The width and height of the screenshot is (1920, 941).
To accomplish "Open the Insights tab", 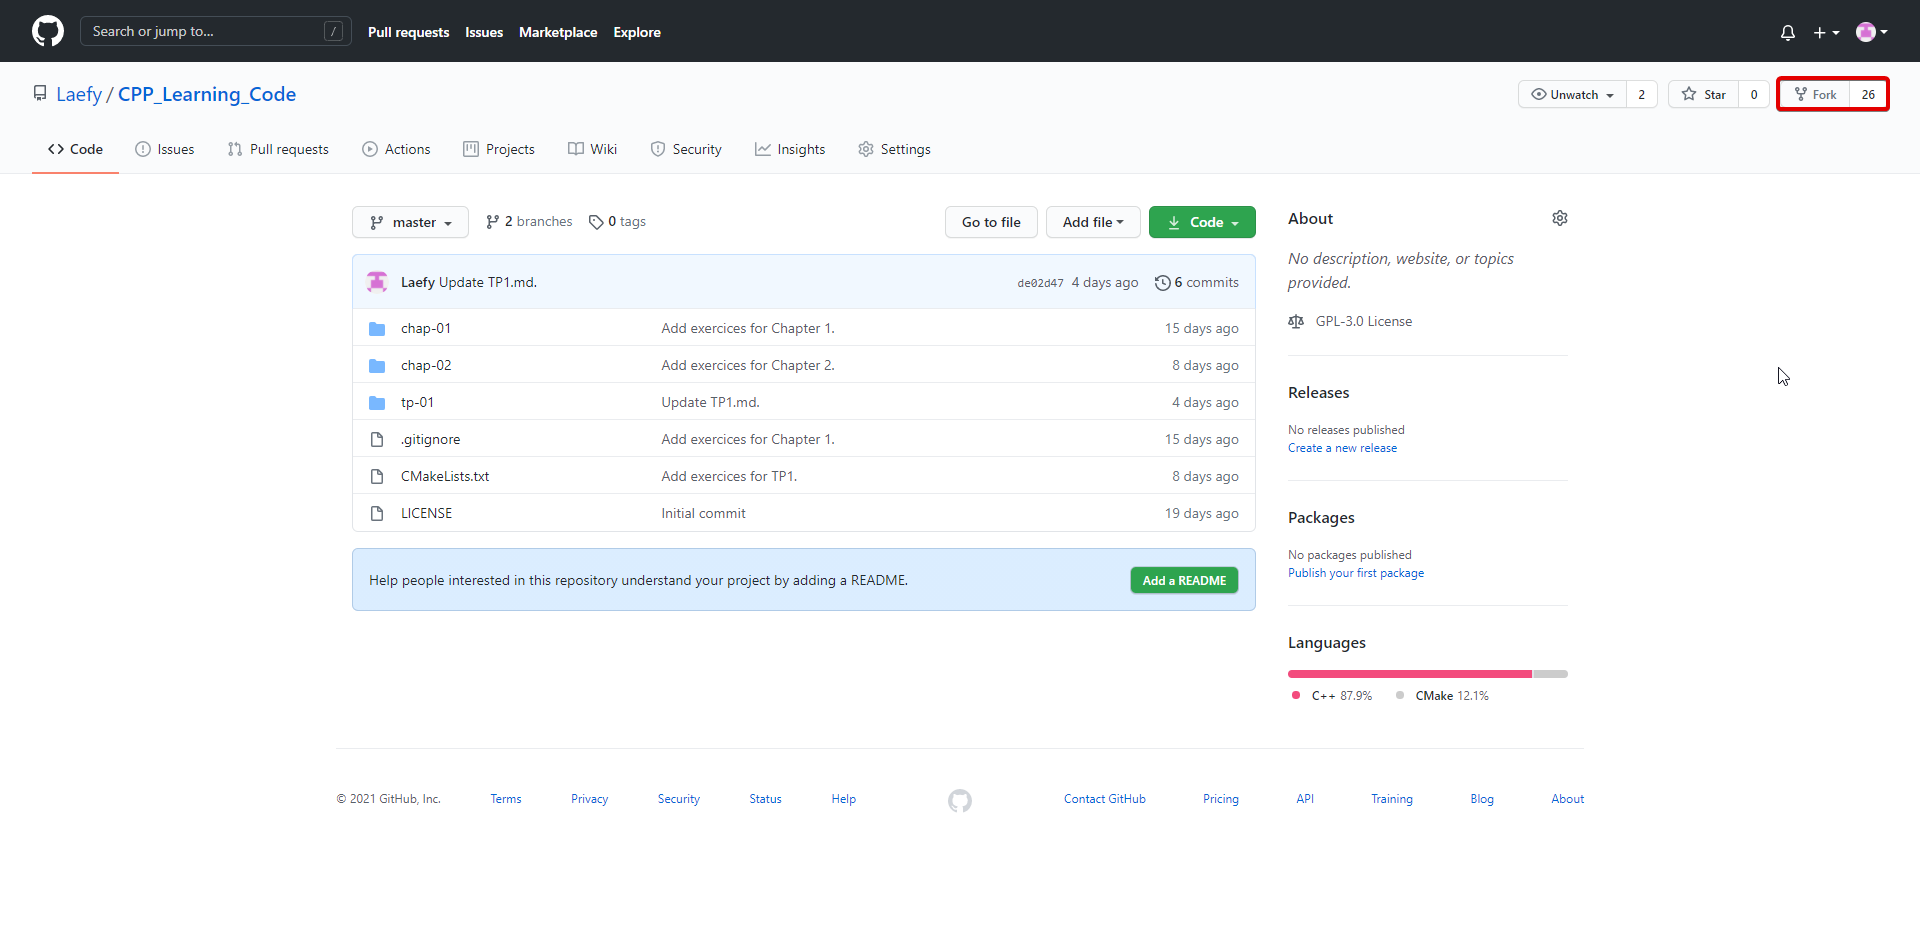I will pos(790,149).
